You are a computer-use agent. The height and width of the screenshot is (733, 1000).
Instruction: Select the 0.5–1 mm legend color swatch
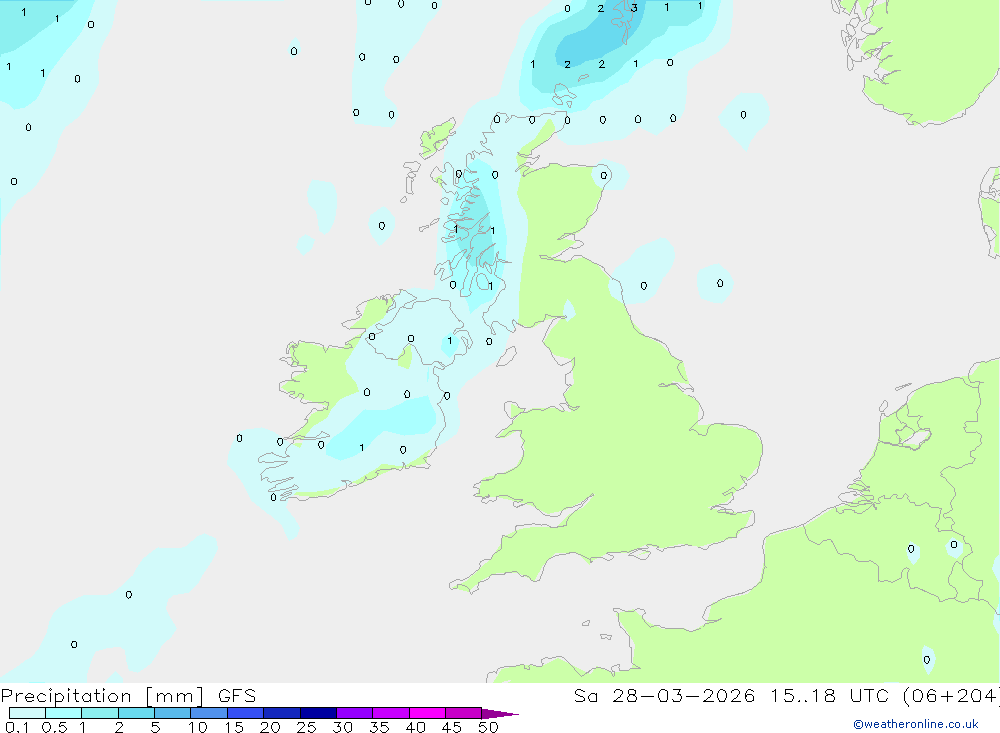coord(64,713)
